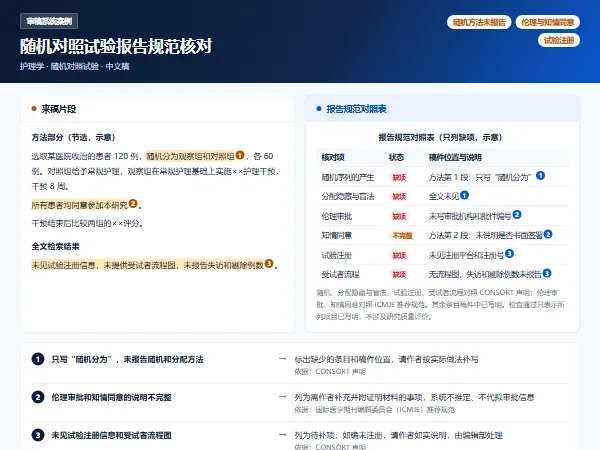Click blue marker 1 in 随机序列的产生 row
600x450 pixels.
pos(540,176)
